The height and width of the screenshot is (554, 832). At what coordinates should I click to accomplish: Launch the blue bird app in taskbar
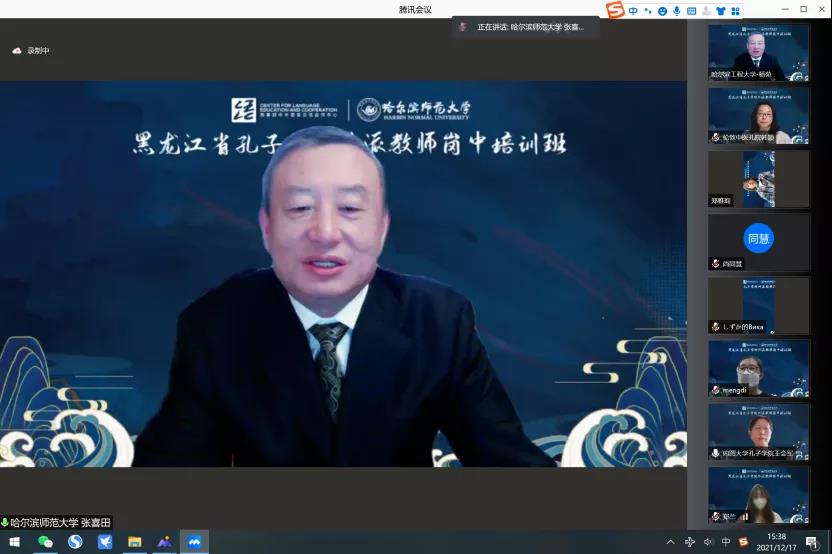(105, 542)
